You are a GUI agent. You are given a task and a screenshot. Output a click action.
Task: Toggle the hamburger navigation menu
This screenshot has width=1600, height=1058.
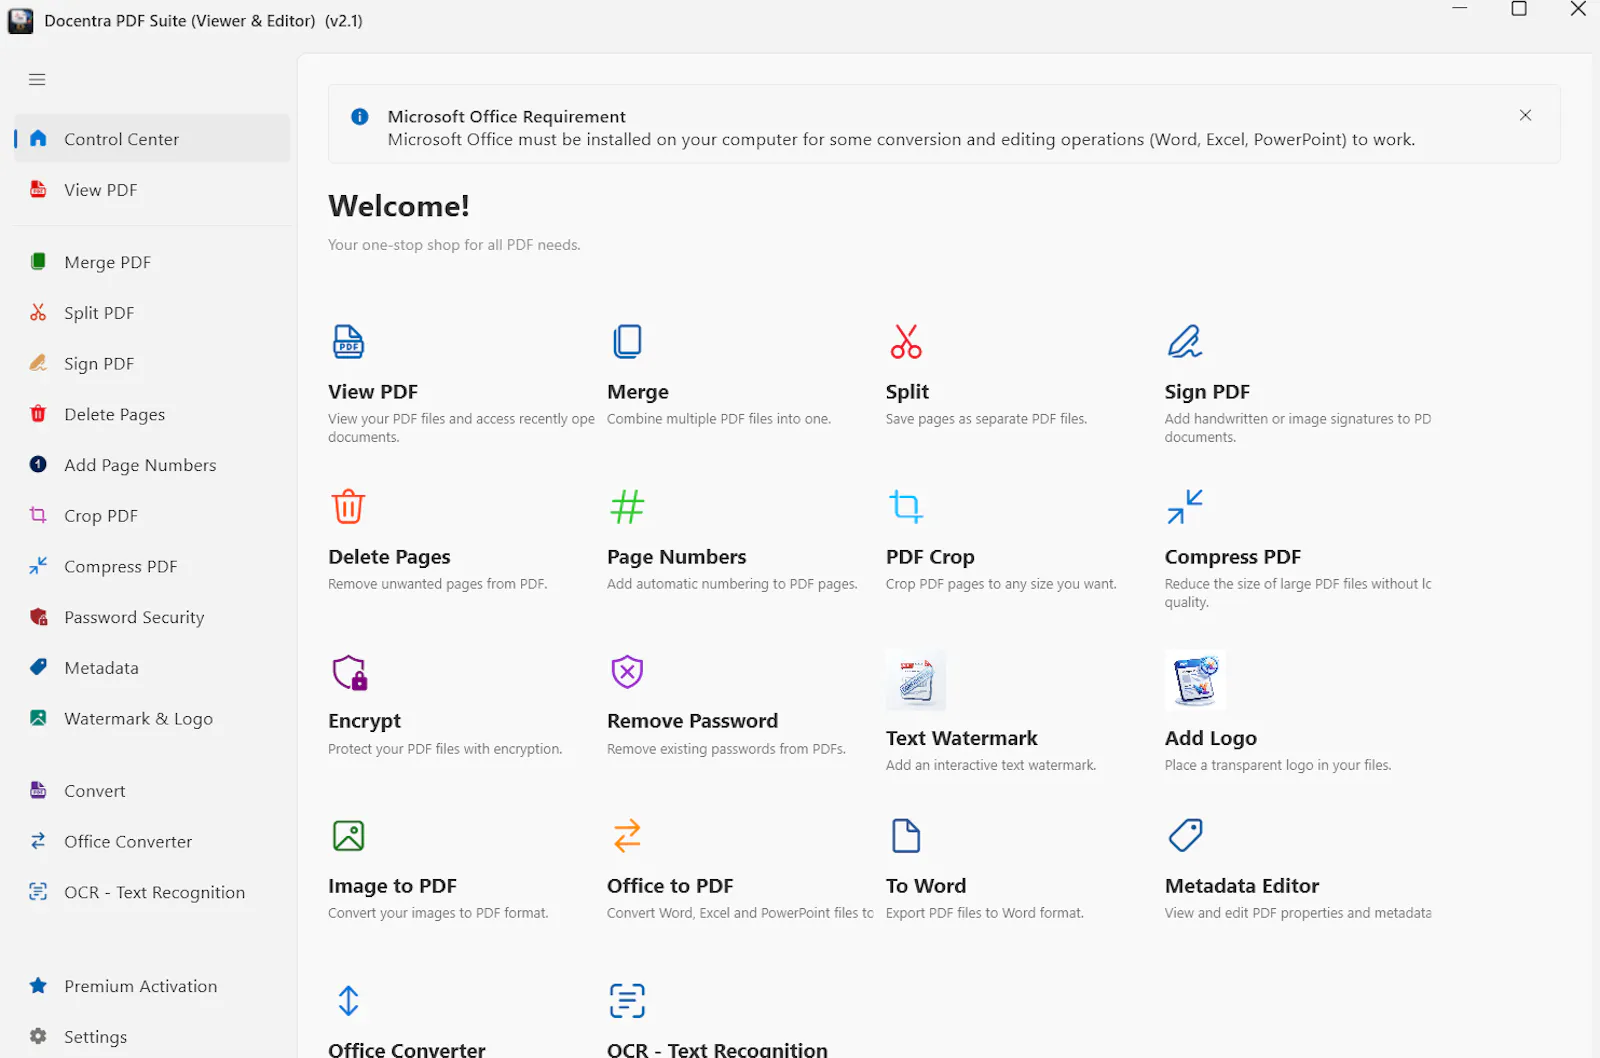pyautogui.click(x=37, y=80)
